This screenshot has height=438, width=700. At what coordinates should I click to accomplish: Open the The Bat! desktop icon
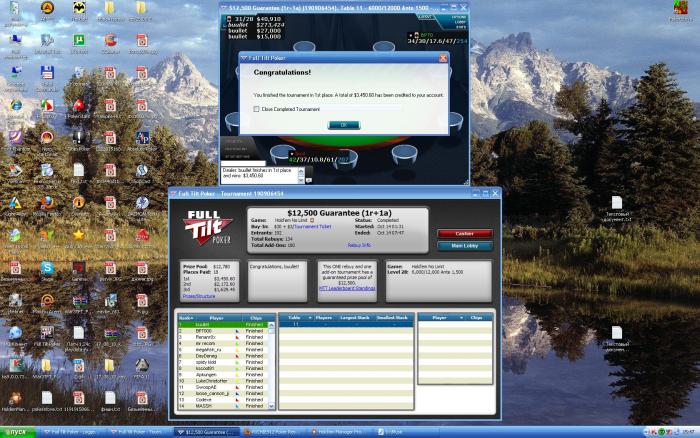(79, 8)
